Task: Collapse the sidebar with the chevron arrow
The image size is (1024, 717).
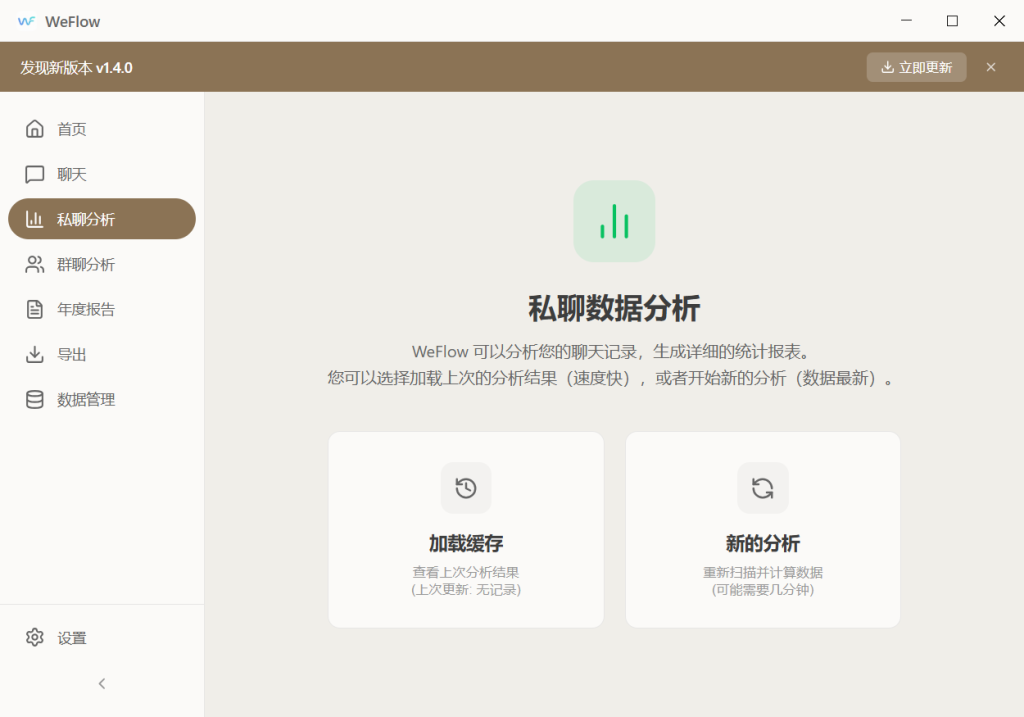Action: [102, 684]
